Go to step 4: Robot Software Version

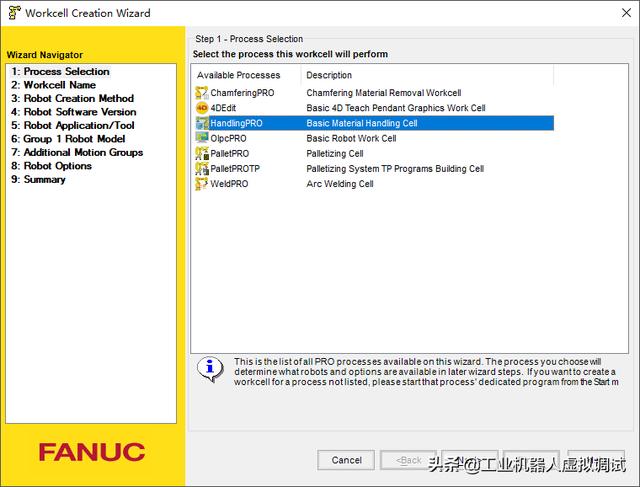point(73,112)
